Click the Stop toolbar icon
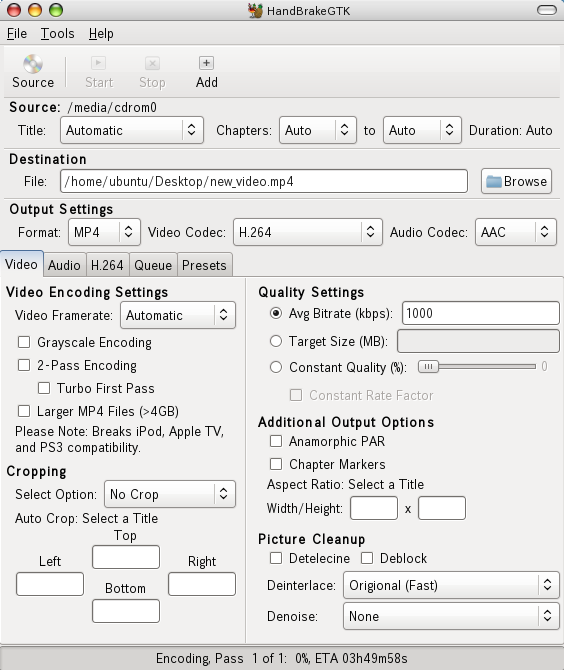The width and height of the screenshot is (564, 670). [x=152, y=63]
